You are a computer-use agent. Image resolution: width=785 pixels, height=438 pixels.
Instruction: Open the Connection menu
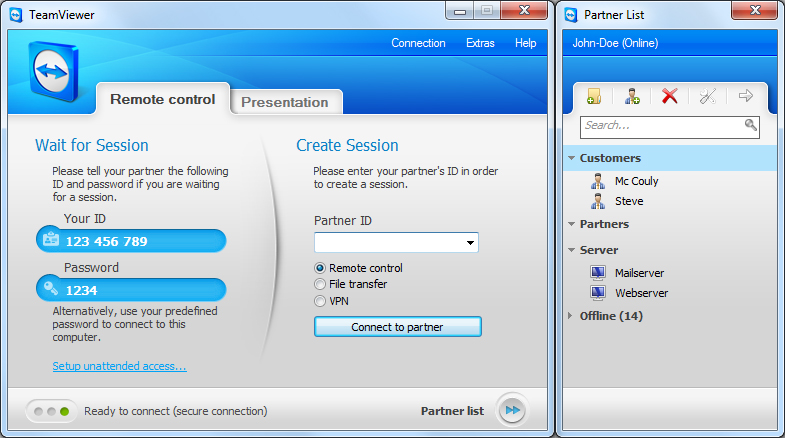click(418, 43)
